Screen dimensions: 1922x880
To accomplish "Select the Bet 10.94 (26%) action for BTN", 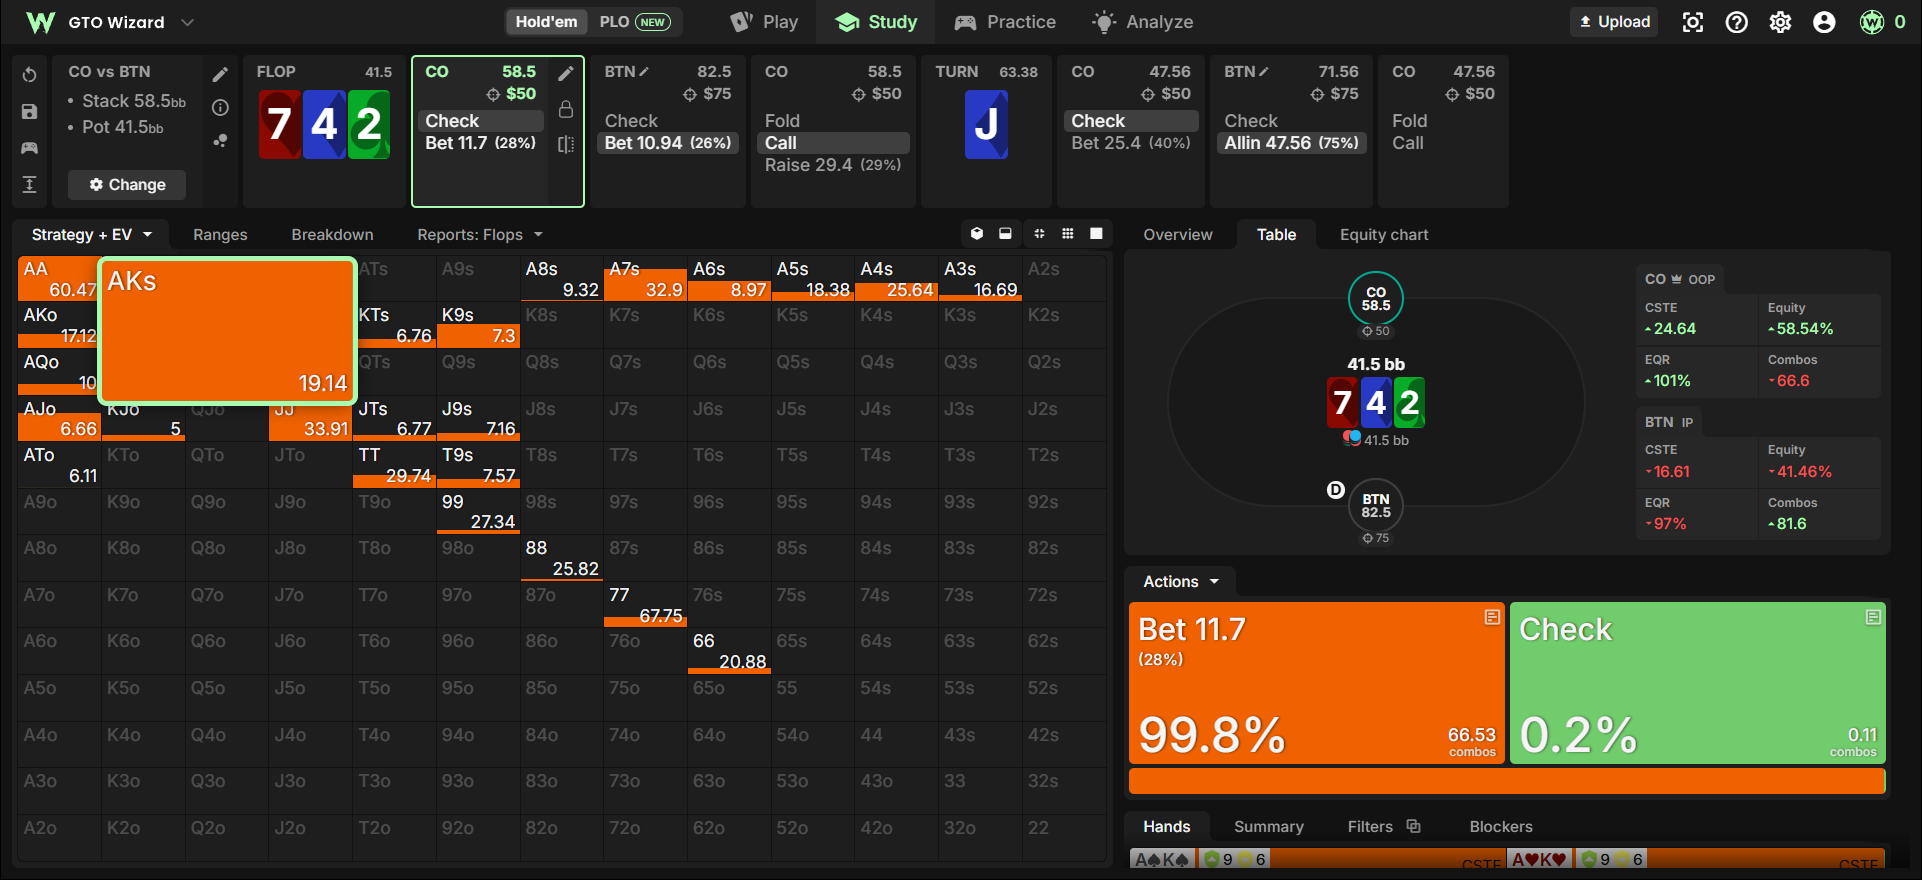I will tap(668, 143).
